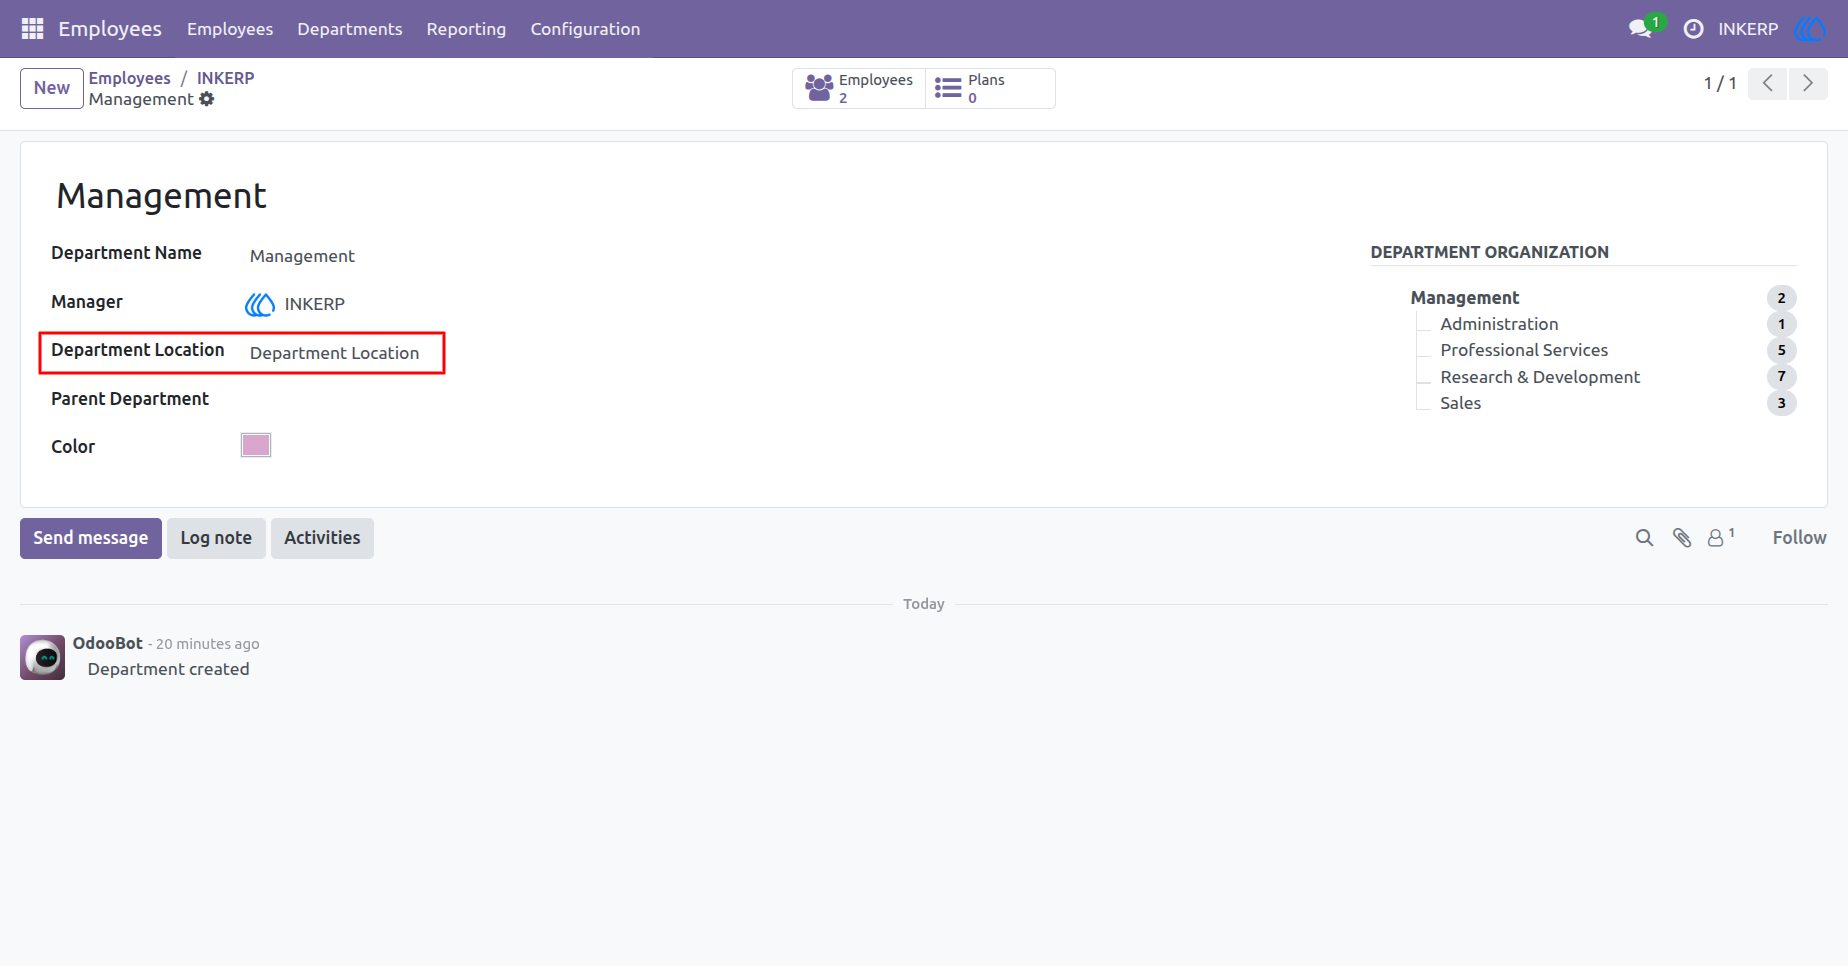
Task: Select Professional Services department
Action: (1524, 350)
